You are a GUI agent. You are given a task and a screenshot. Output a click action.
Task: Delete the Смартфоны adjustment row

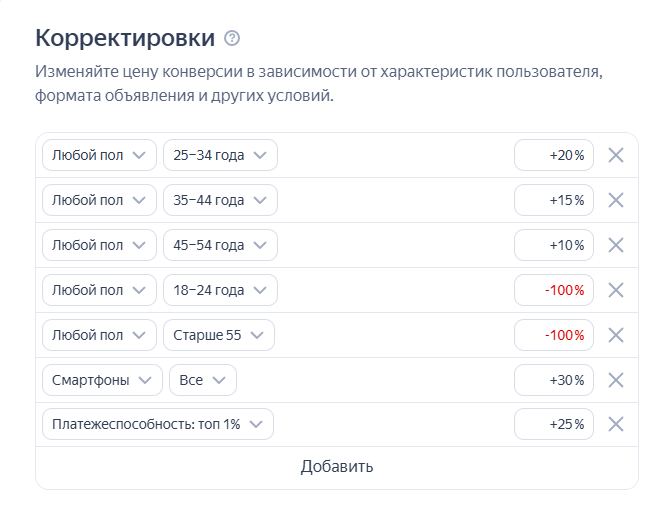point(616,380)
